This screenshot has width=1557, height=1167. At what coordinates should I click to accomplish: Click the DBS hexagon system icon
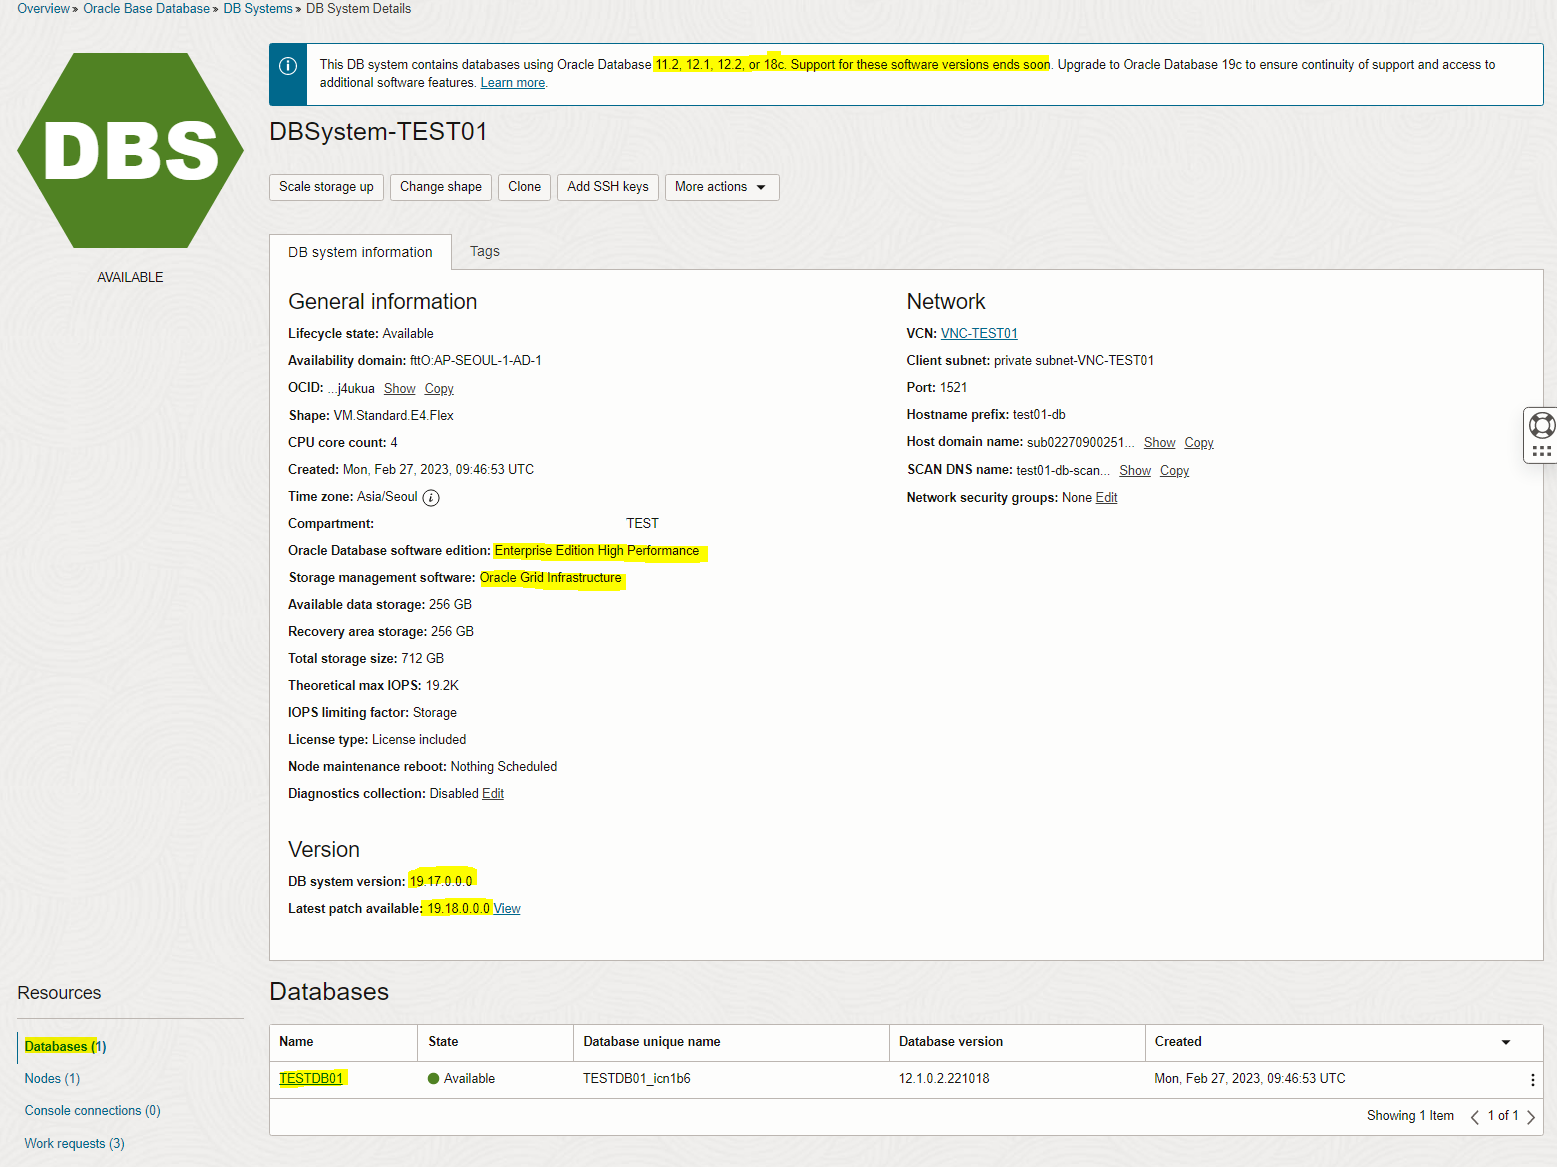point(130,150)
